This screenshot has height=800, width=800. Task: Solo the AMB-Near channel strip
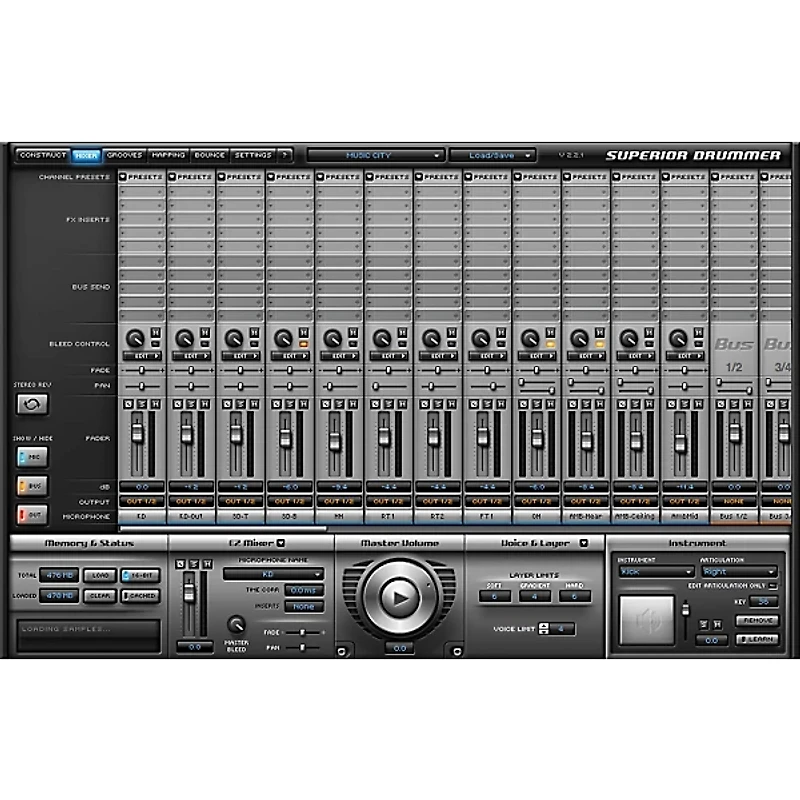click(x=586, y=404)
